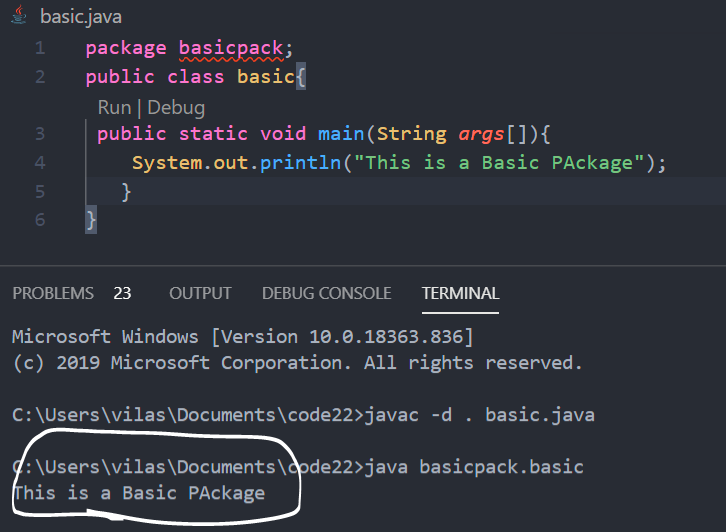726x532 pixels.
Task: Click the args parameter in main
Action: [481, 135]
